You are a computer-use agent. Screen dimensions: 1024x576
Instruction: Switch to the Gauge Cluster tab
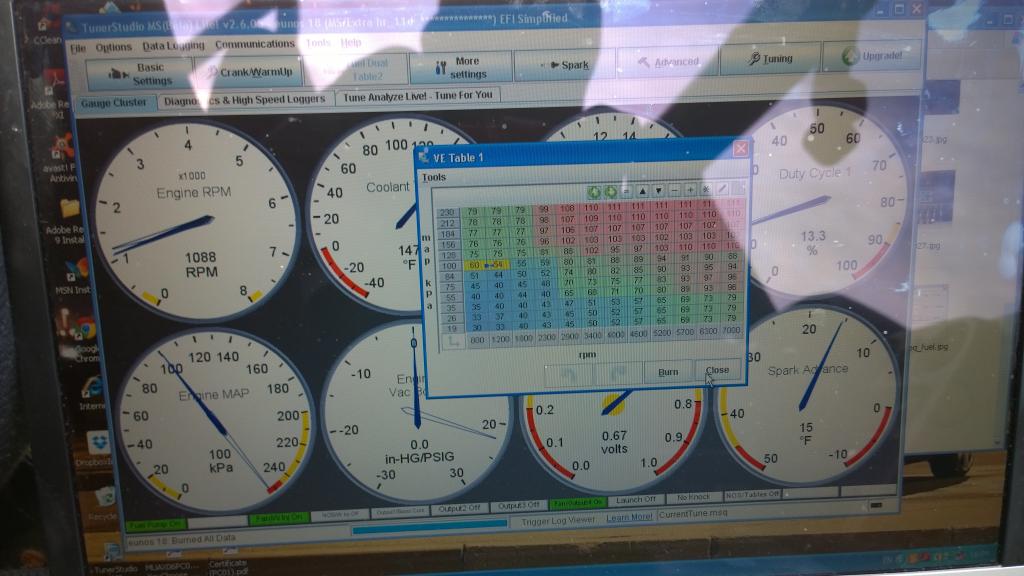click(114, 103)
